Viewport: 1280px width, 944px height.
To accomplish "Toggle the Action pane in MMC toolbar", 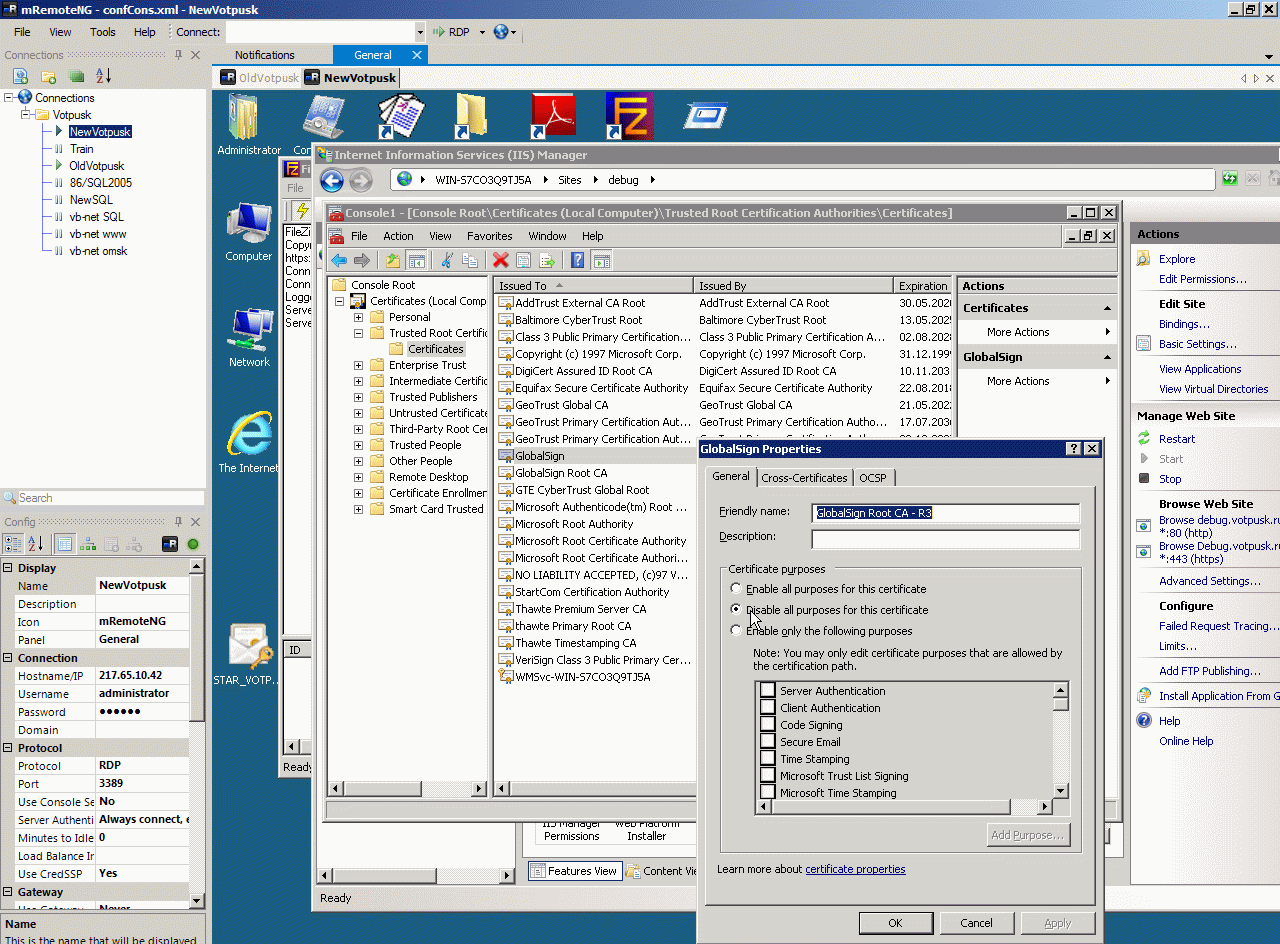I will (601, 261).
